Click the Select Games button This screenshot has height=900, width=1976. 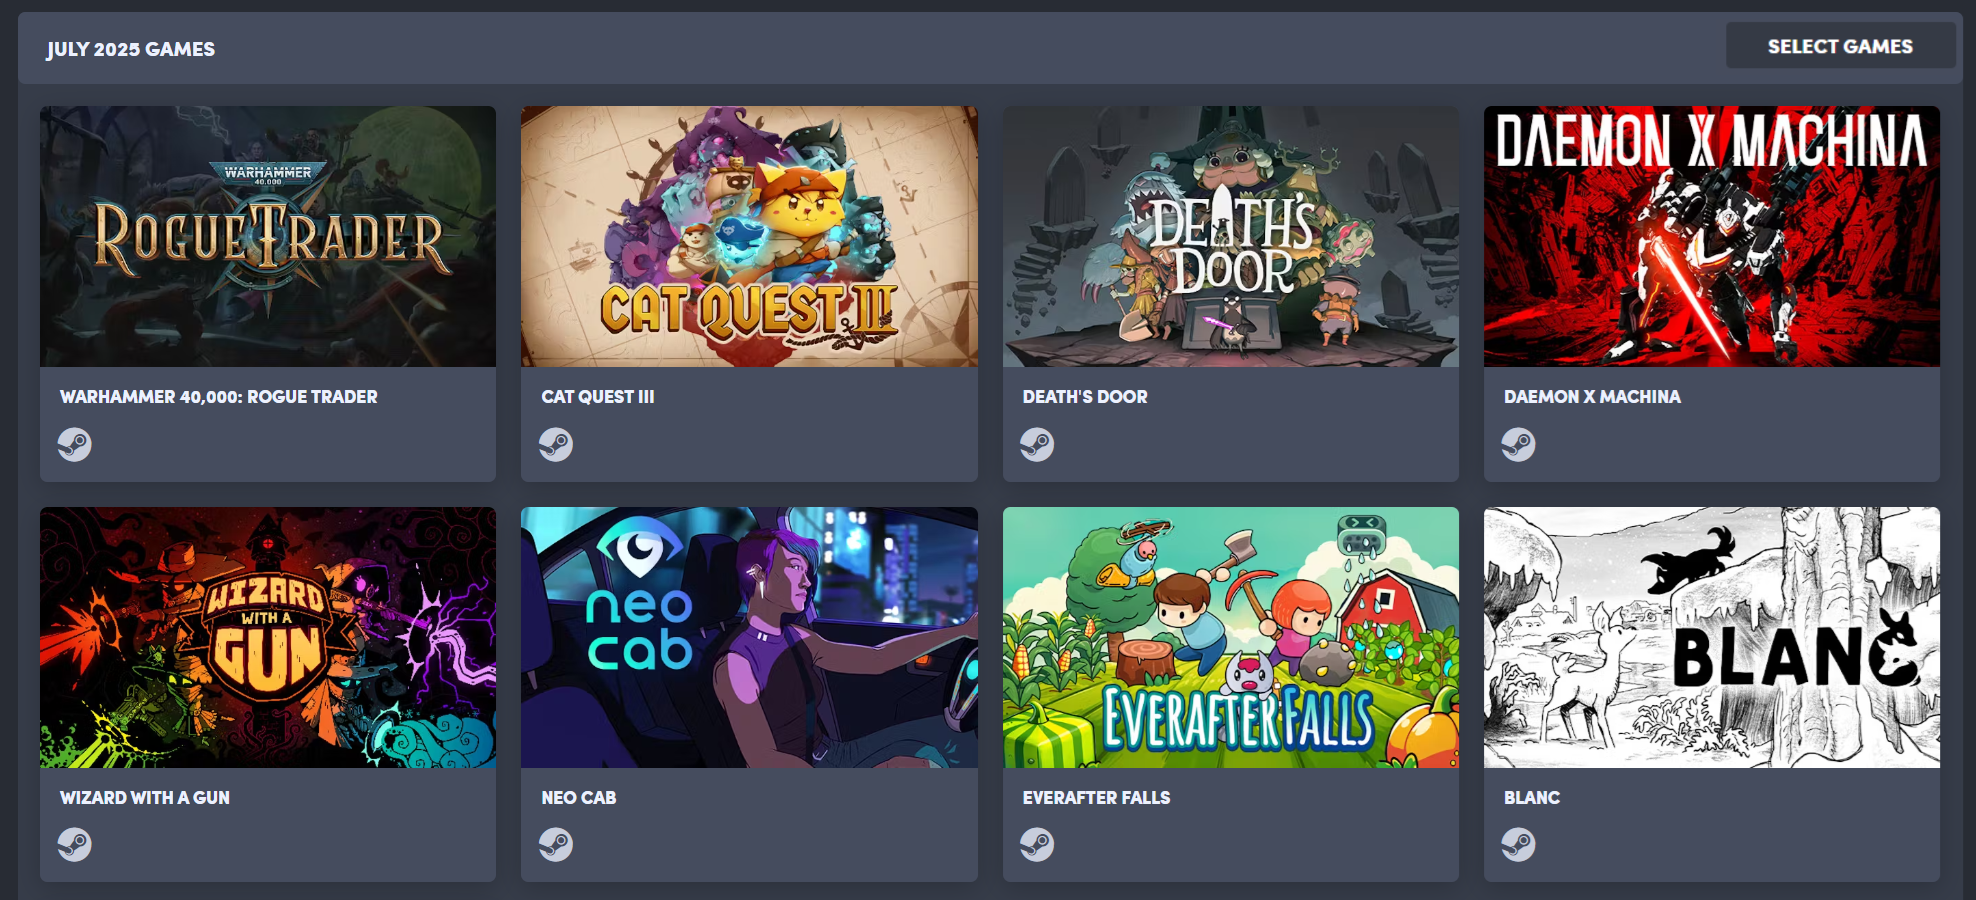(1840, 46)
